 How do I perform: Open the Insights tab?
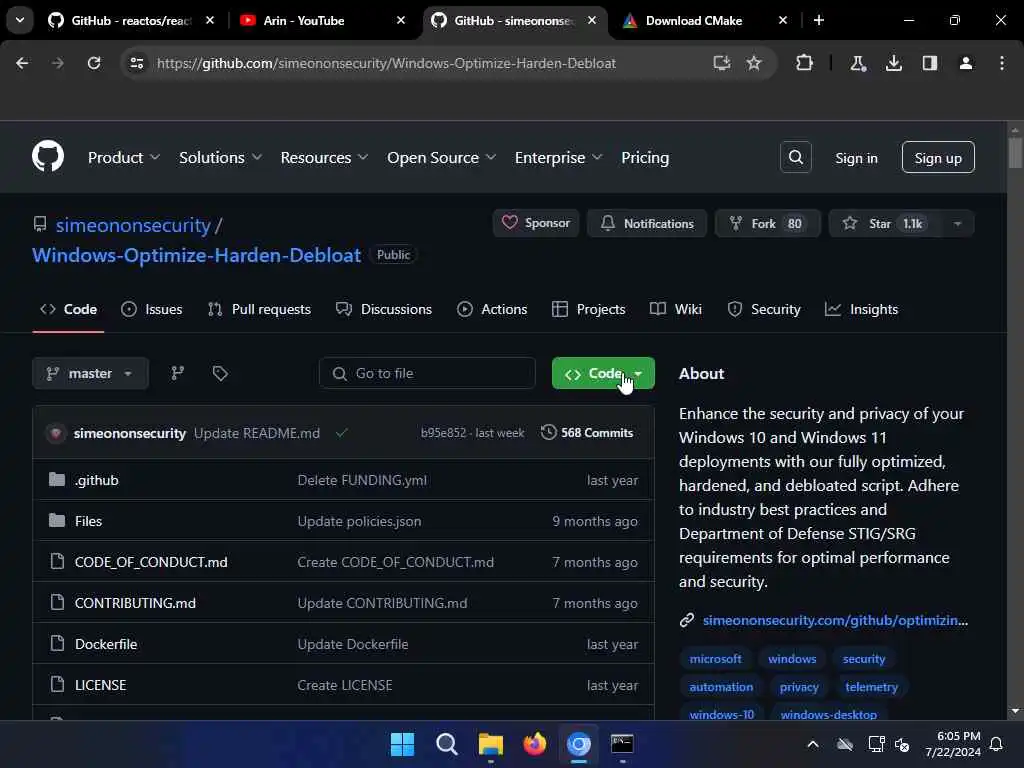tap(861, 309)
